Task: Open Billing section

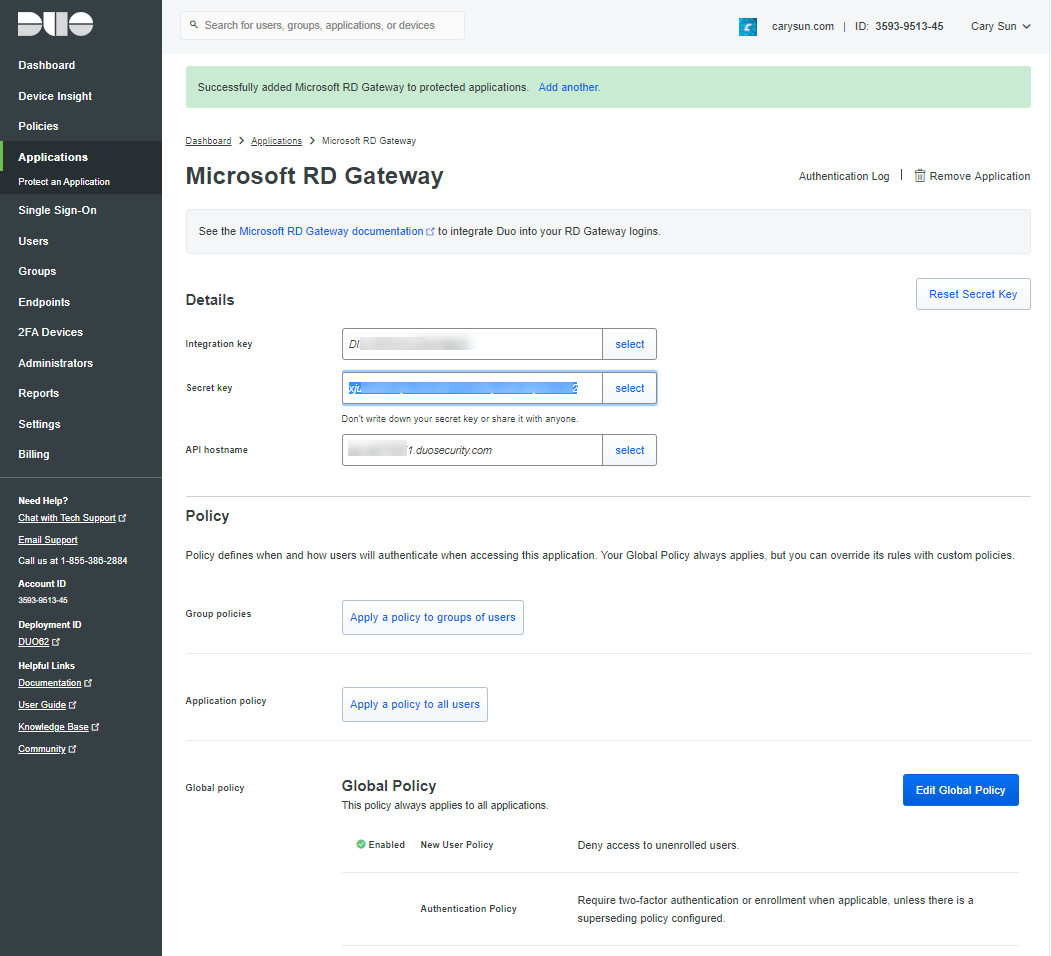Action: point(34,455)
